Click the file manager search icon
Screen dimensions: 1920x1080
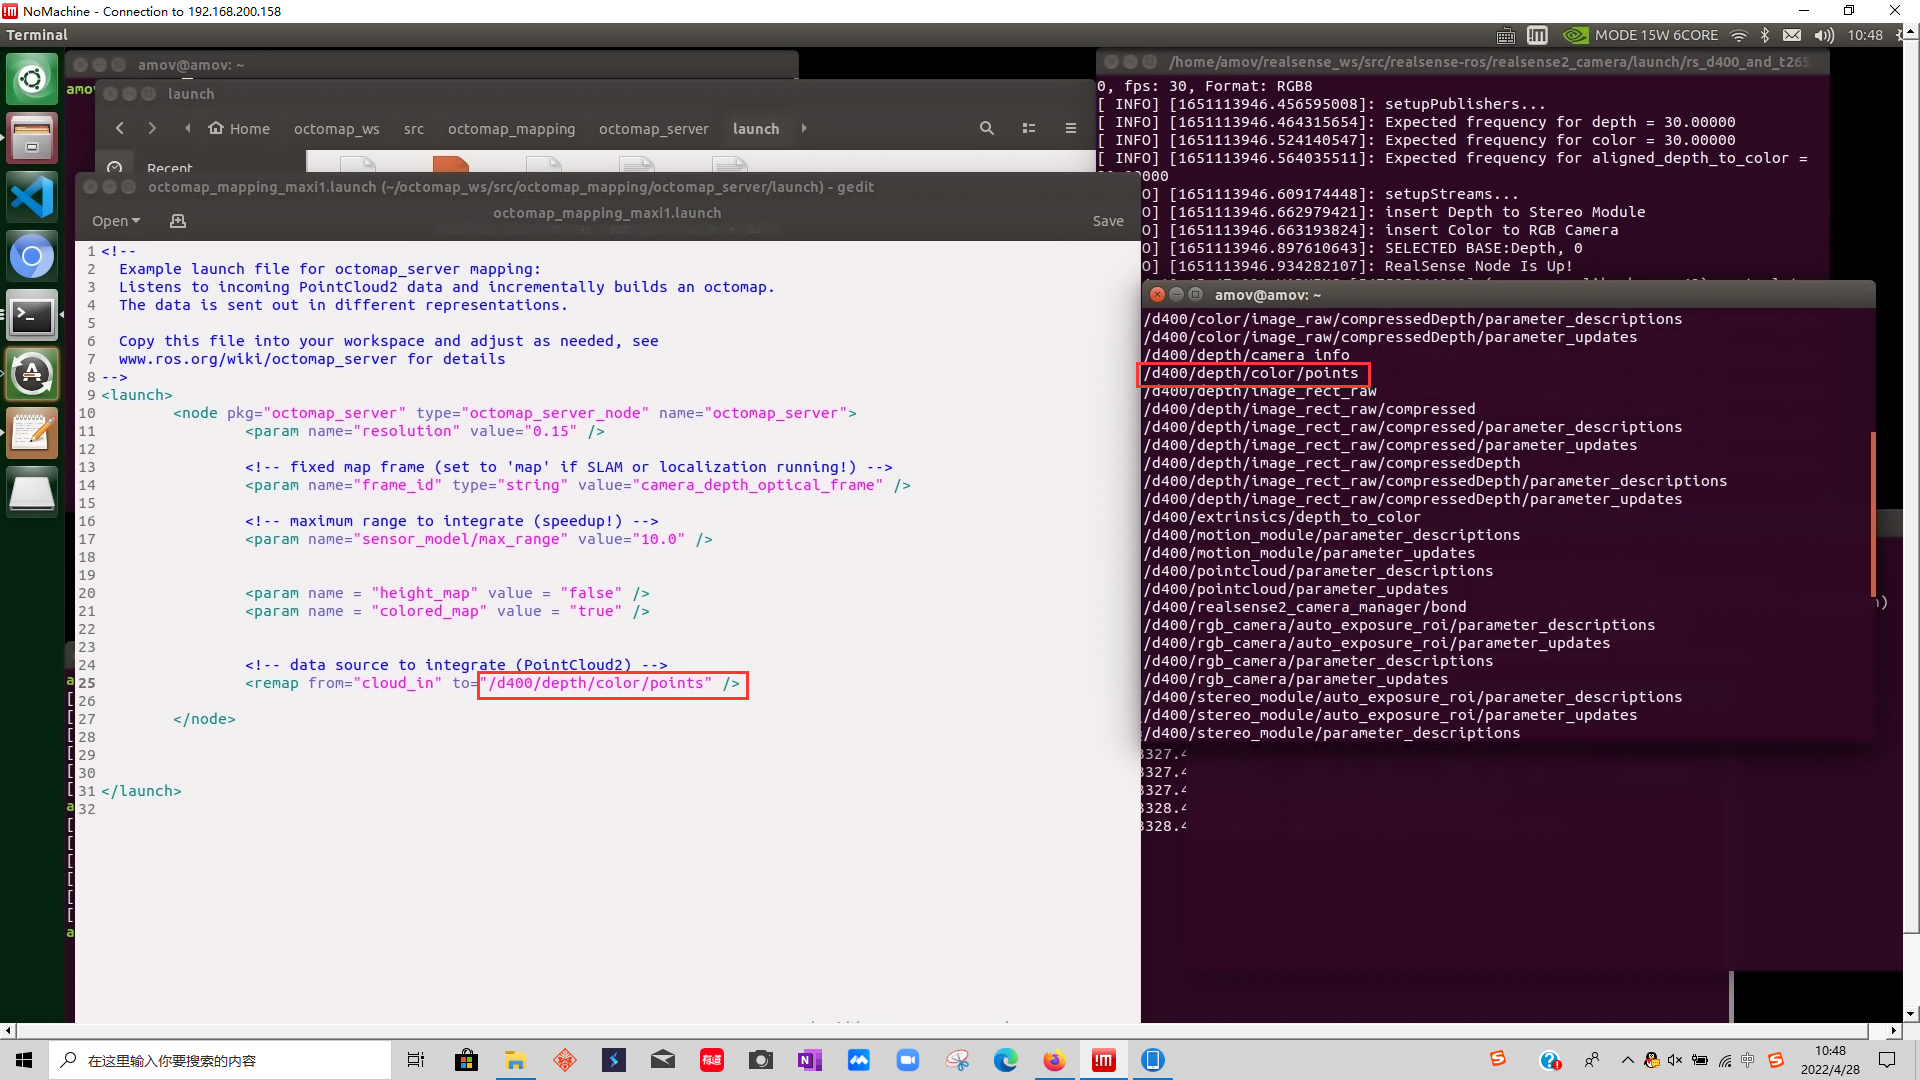[986, 128]
